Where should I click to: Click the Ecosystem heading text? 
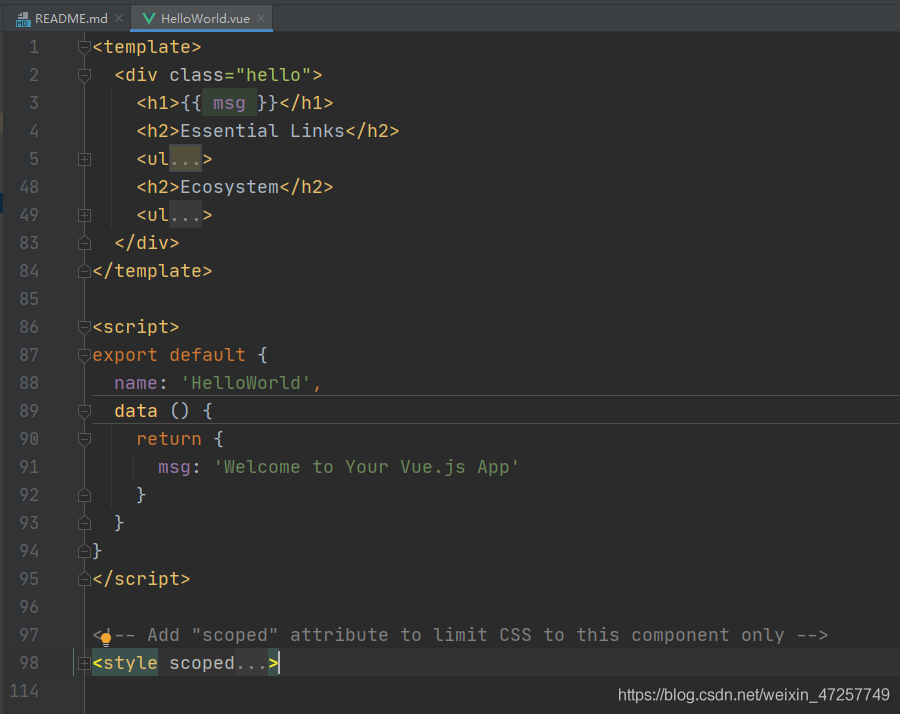click(230, 187)
